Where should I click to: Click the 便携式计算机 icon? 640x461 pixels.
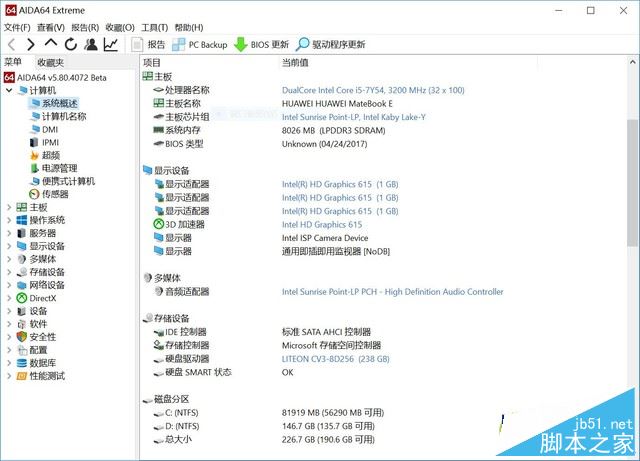[x=35, y=181]
